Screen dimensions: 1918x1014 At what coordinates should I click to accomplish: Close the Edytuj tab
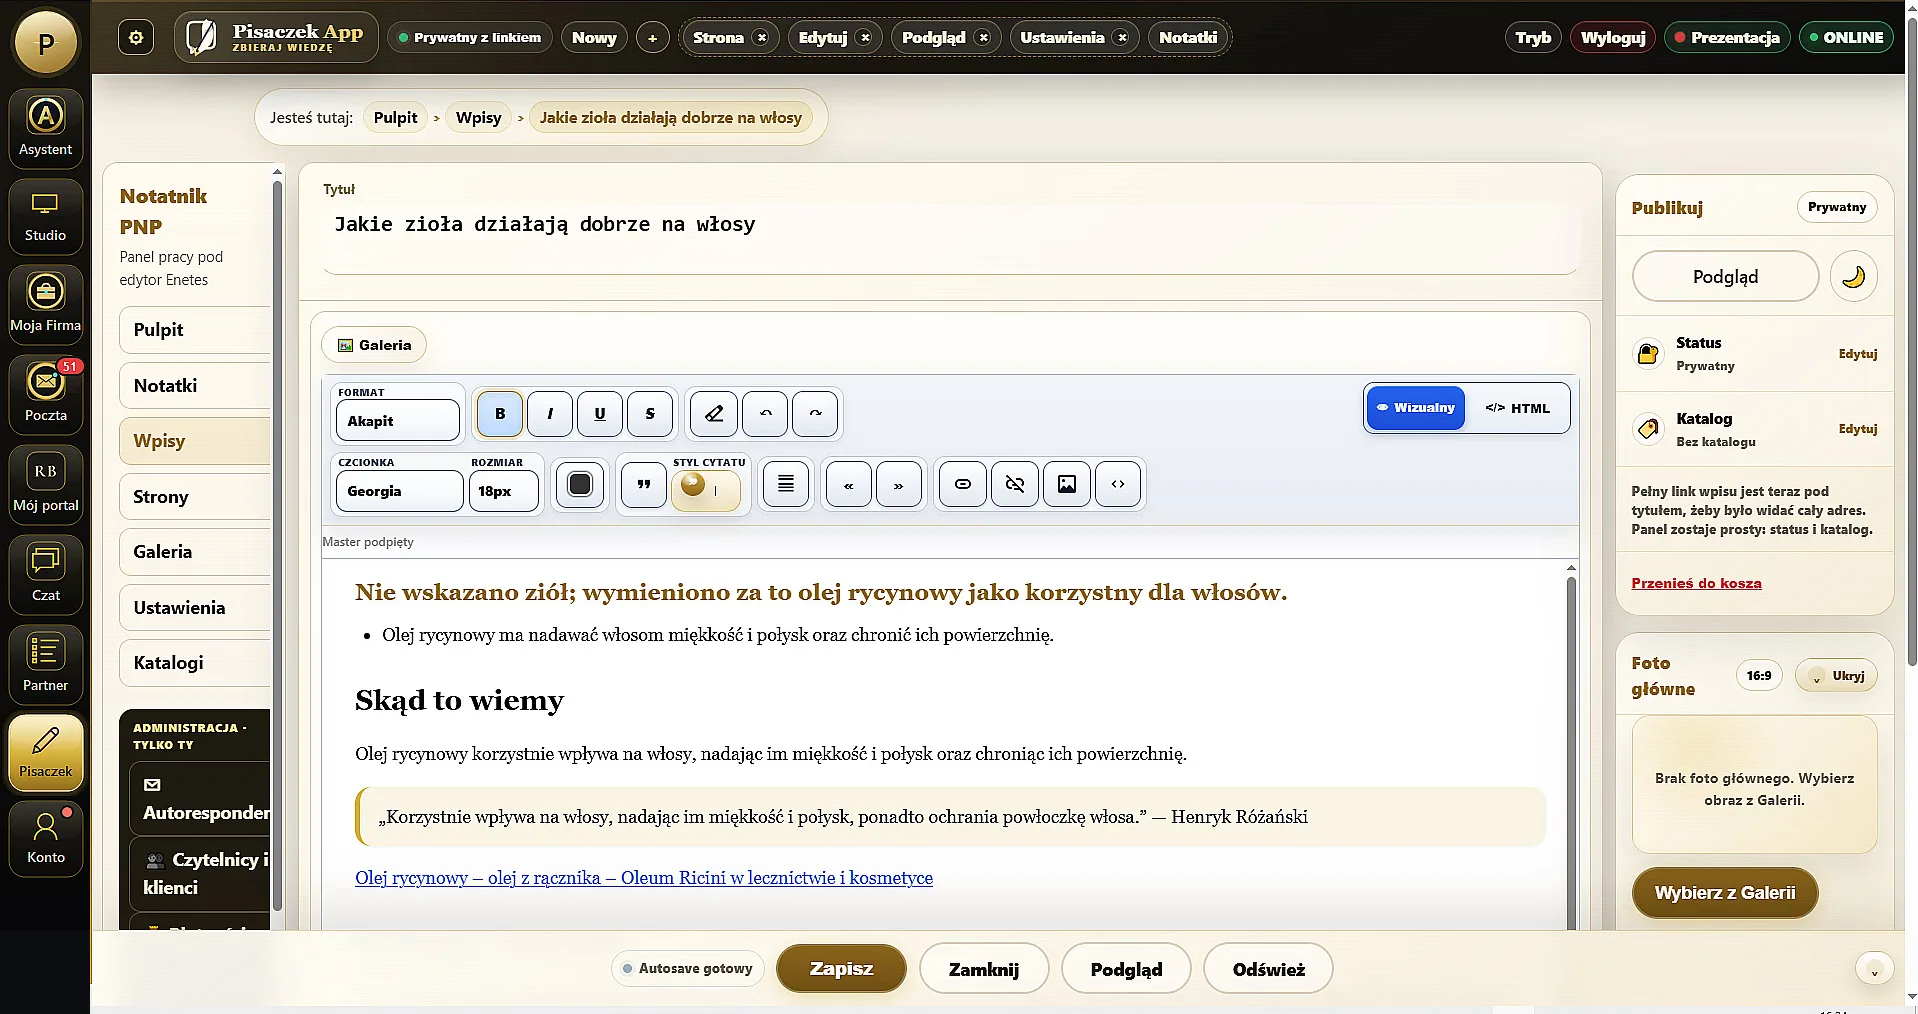click(x=865, y=38)
